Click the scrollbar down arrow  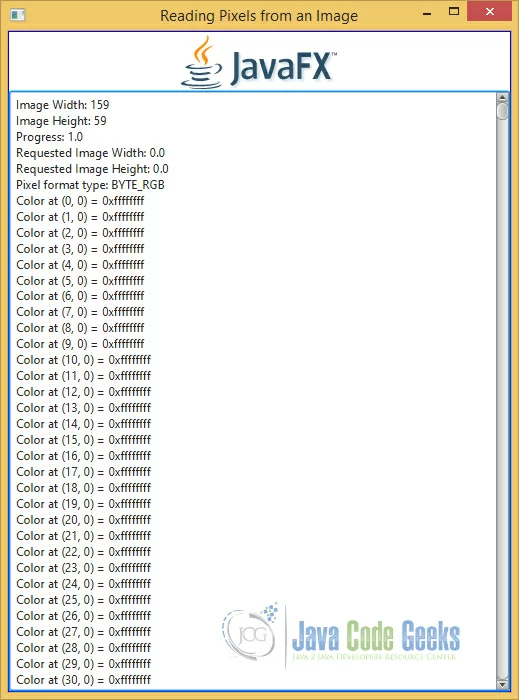(x=502, y=684)
